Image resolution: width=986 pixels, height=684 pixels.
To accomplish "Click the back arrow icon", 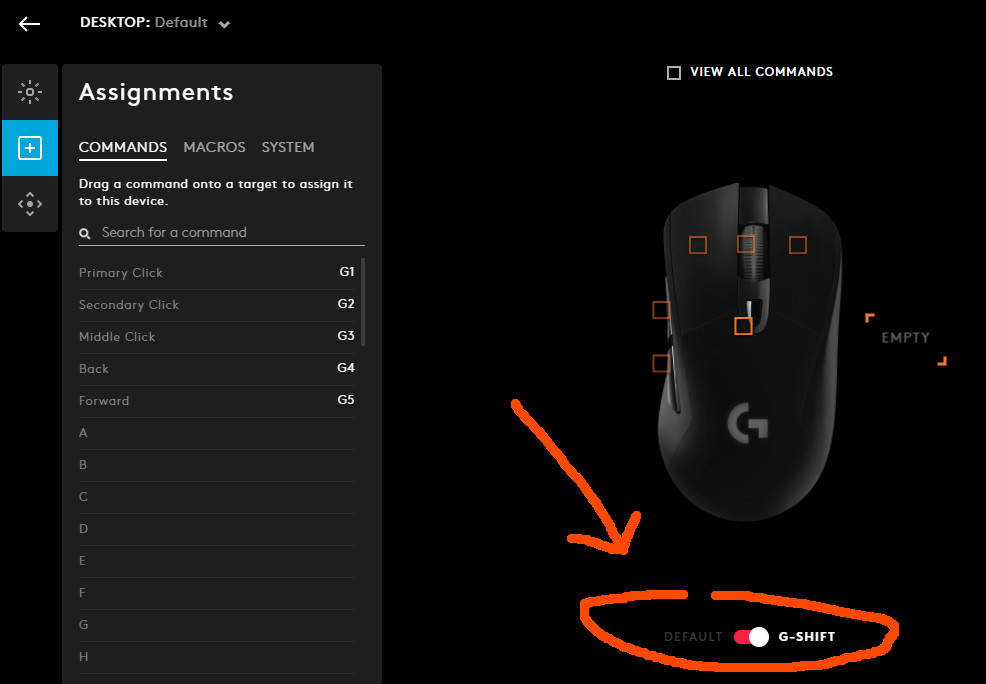I will [x=29, y=24].
